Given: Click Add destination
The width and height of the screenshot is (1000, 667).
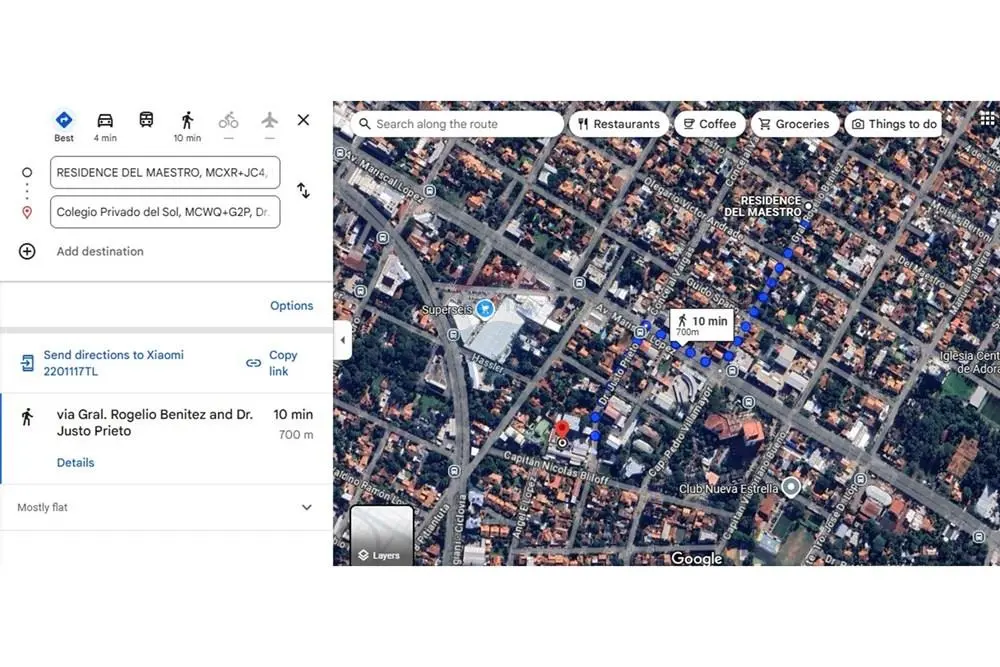Looking at the screenshot, I should coord(99,252).
